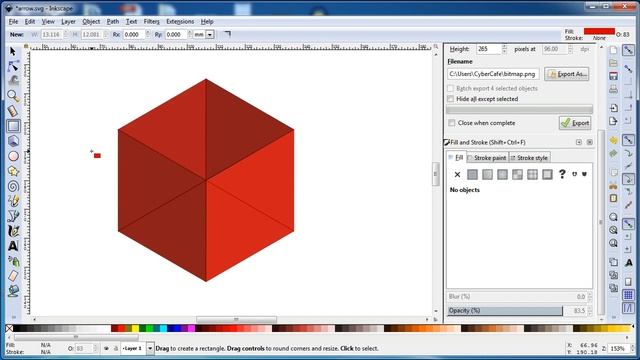Toggle the top enable snapping button
This screenshot has width=640, height=360.
(x=629, y=50)
